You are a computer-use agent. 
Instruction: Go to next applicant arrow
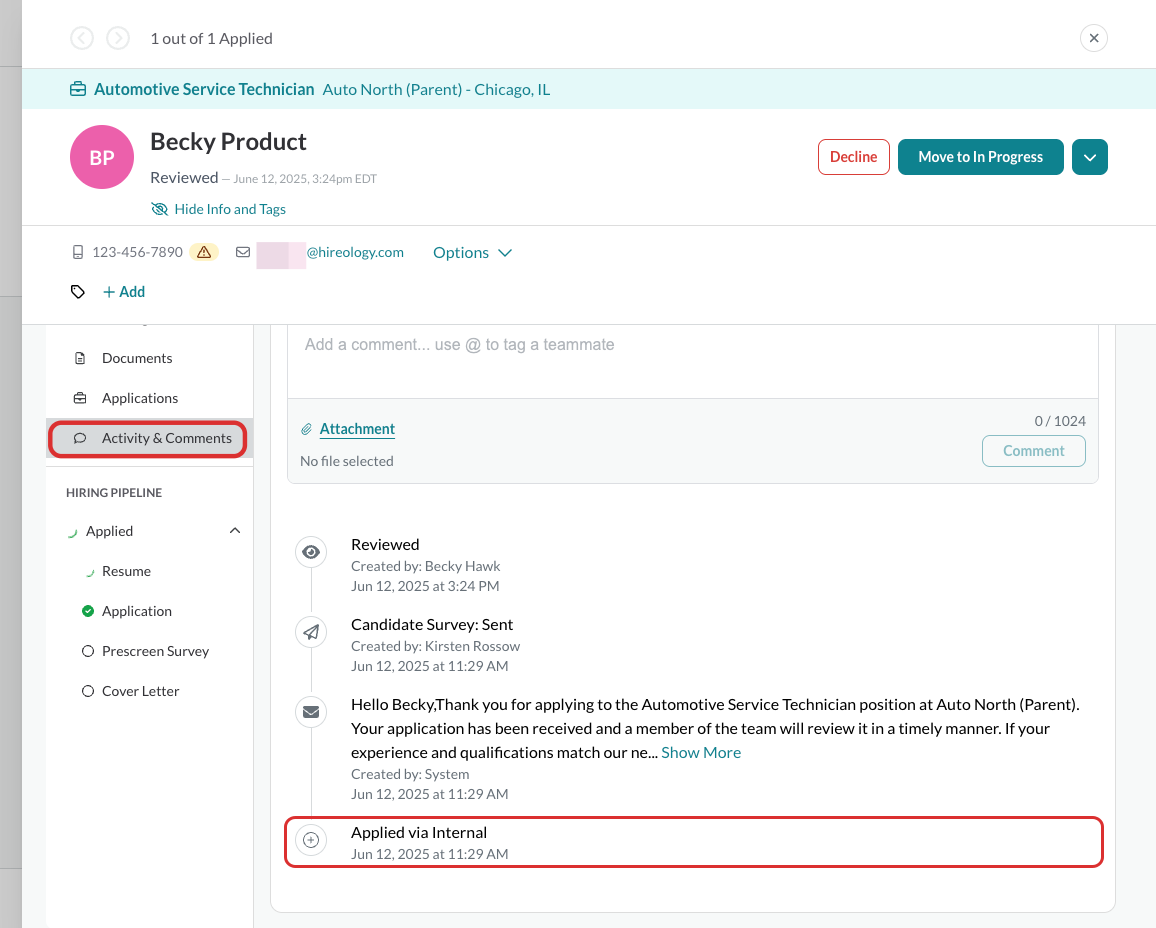coord(118,38)
